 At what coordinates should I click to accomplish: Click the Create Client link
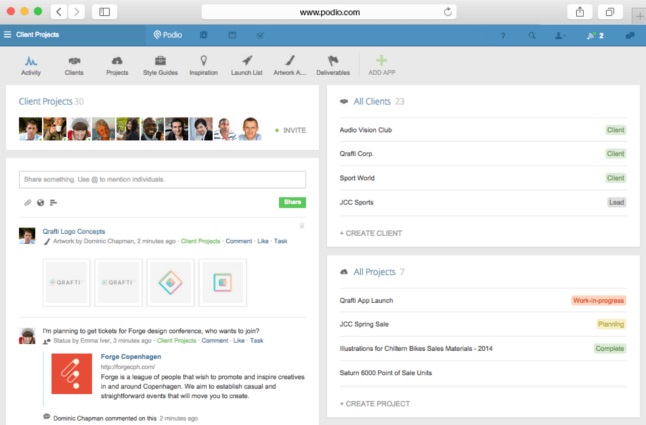[x=371, y=232]
